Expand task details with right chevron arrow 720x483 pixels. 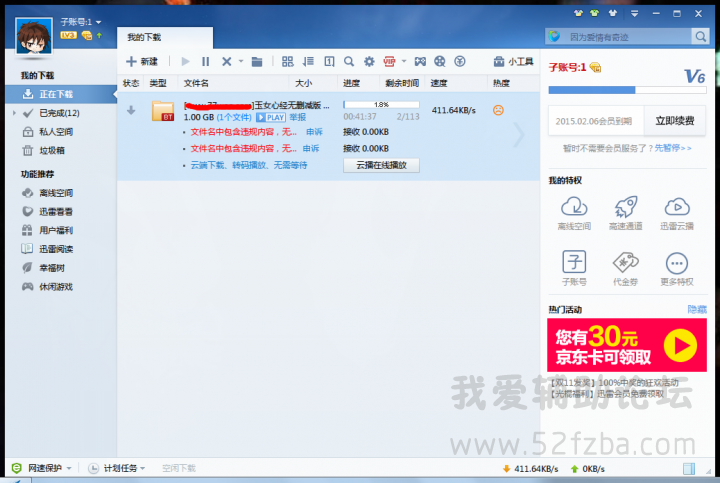click(x=519, y=135)
